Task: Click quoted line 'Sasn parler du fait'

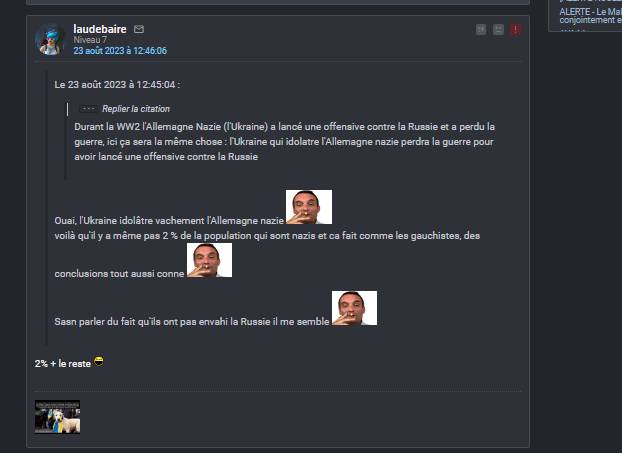Action: point(192,321)
